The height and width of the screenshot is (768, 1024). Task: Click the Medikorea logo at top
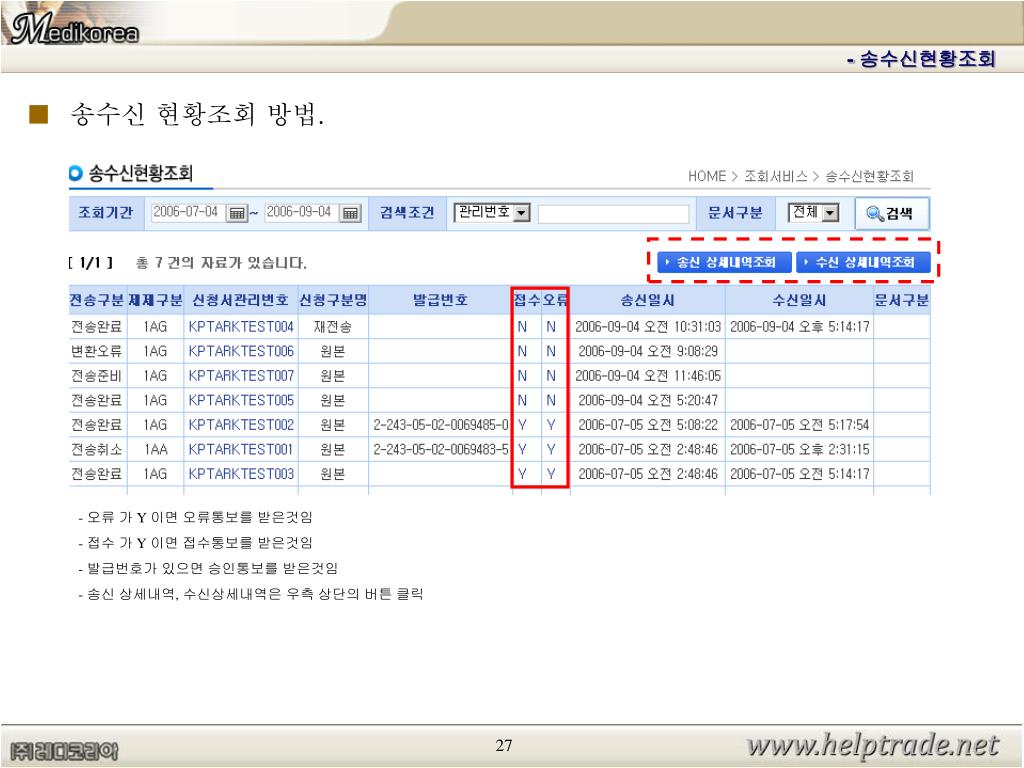point(75,32)
